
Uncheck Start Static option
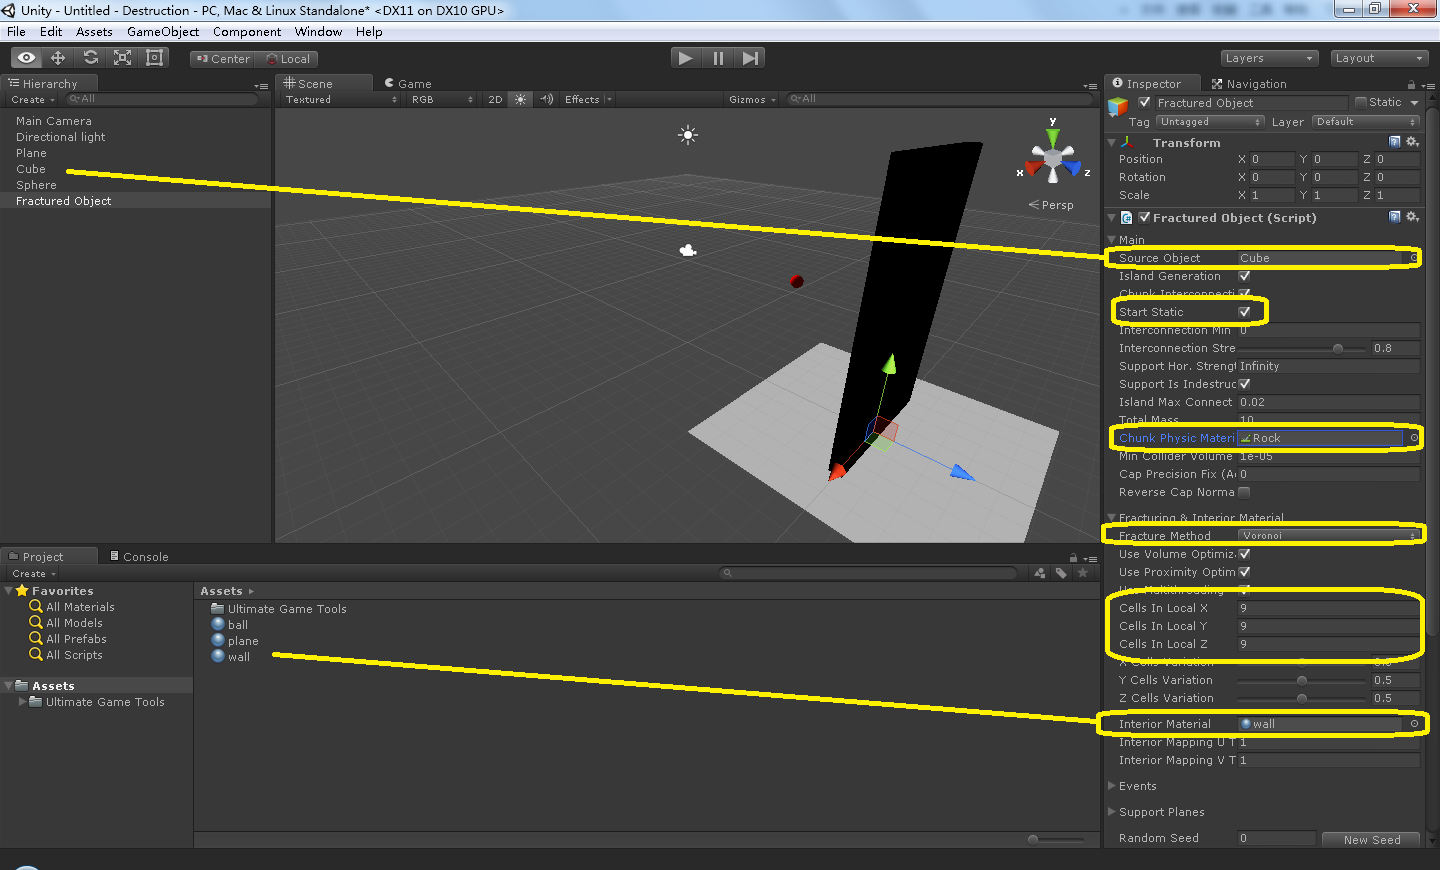[1244, 312]
